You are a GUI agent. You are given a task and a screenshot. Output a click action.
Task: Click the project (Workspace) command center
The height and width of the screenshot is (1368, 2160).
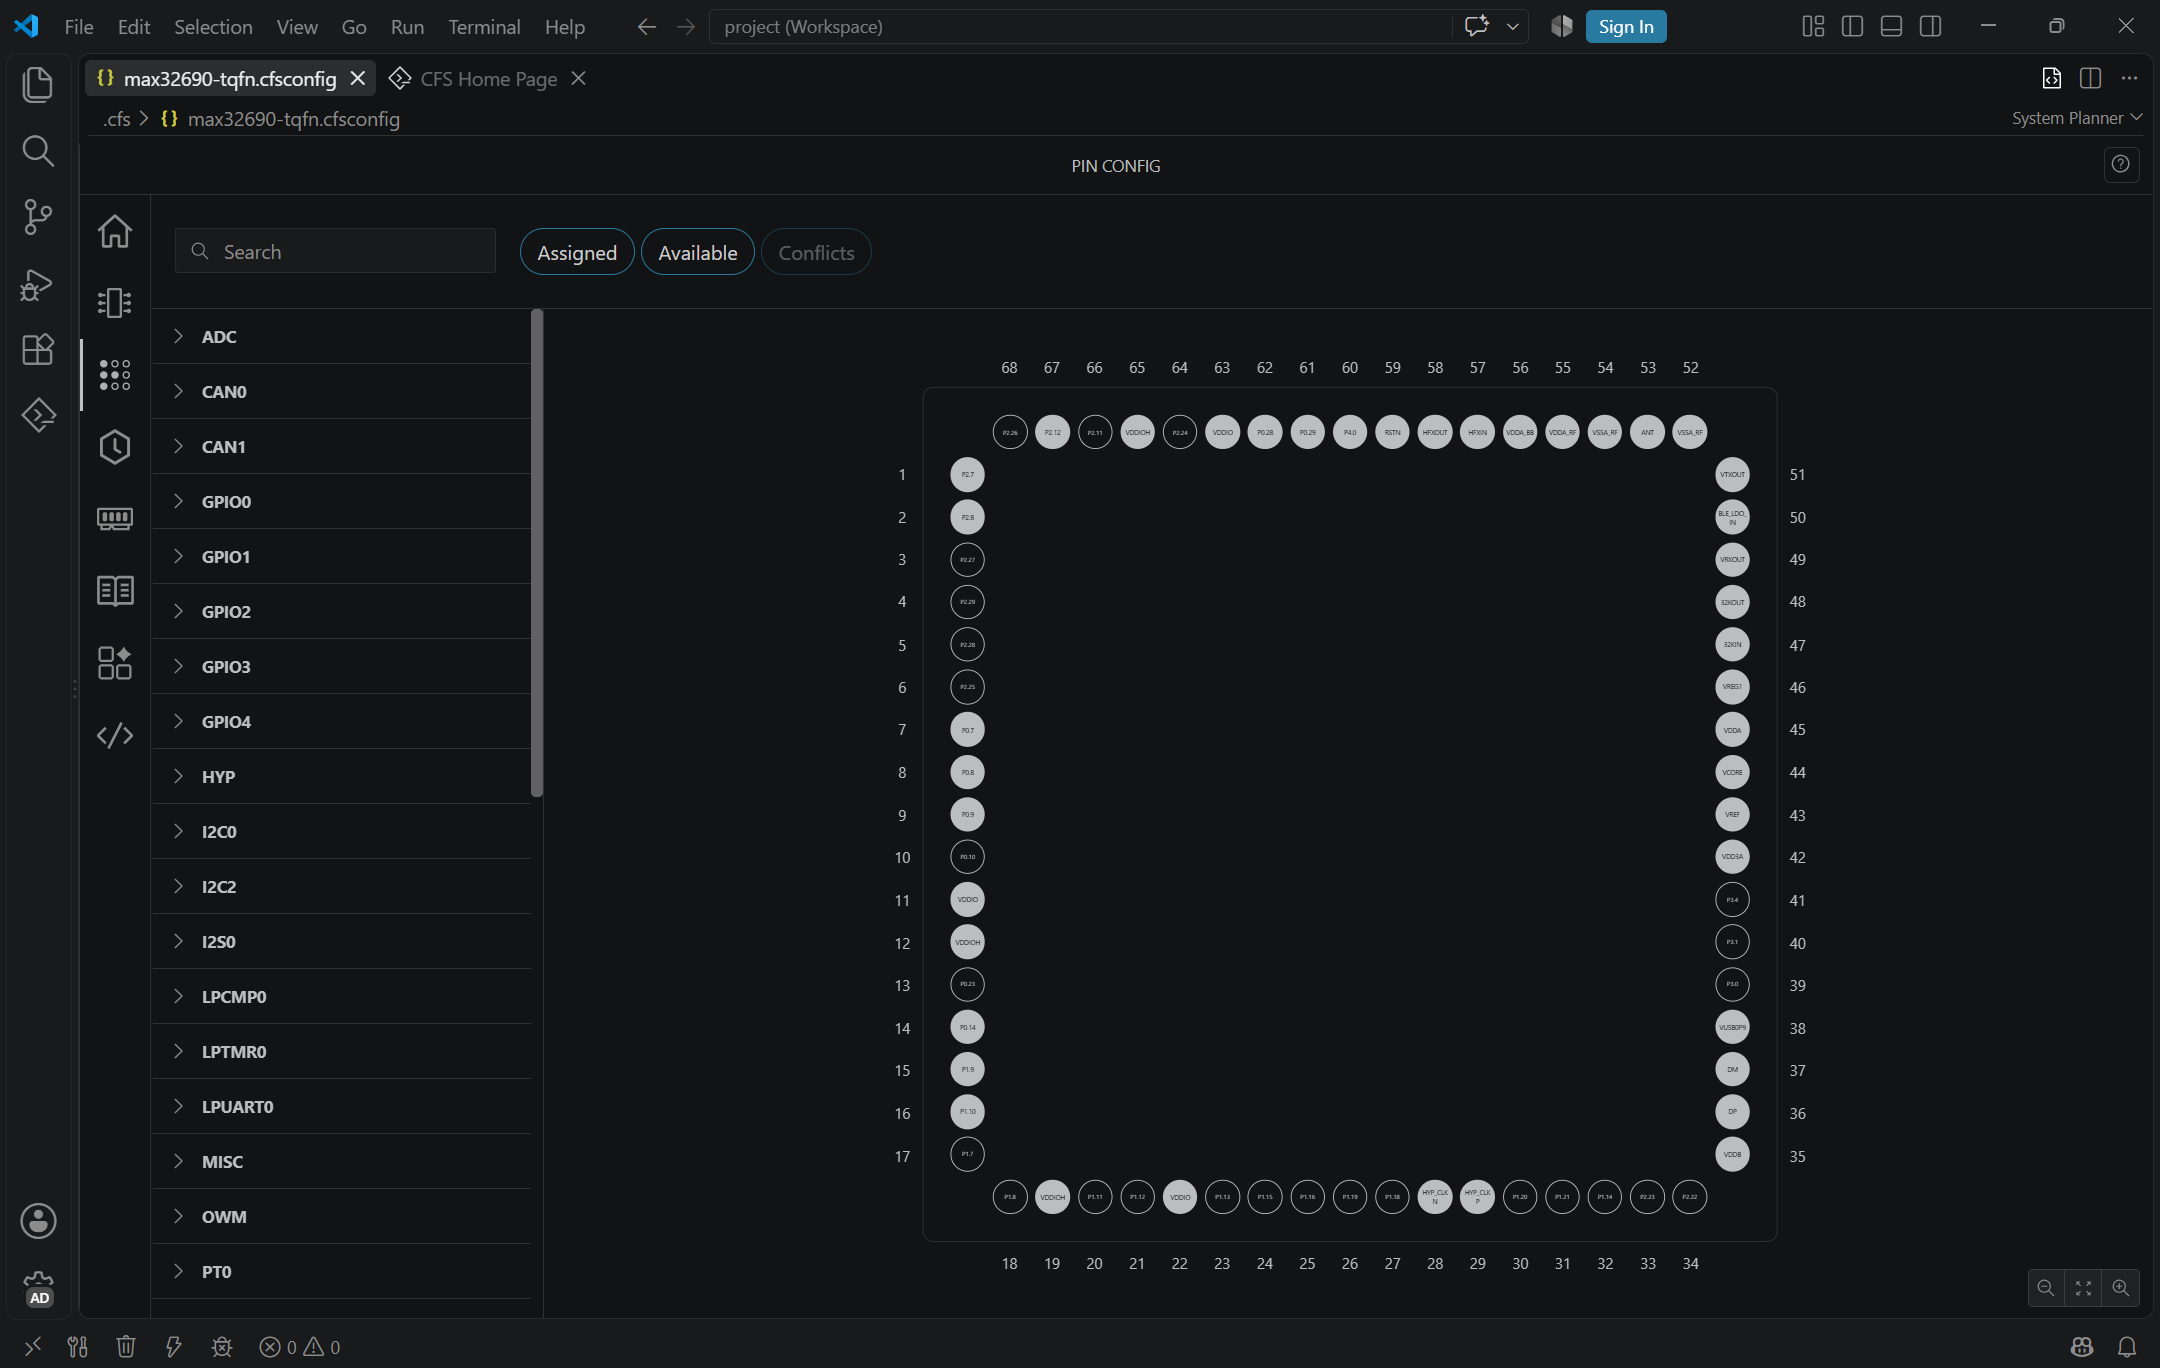(1080, 27)
